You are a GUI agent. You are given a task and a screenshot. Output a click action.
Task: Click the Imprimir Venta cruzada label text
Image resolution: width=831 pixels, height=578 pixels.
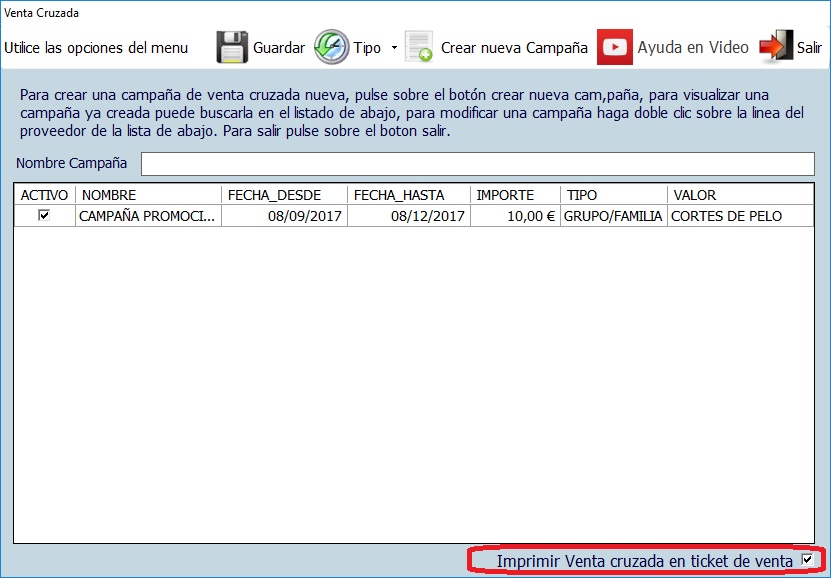point(644,561)
